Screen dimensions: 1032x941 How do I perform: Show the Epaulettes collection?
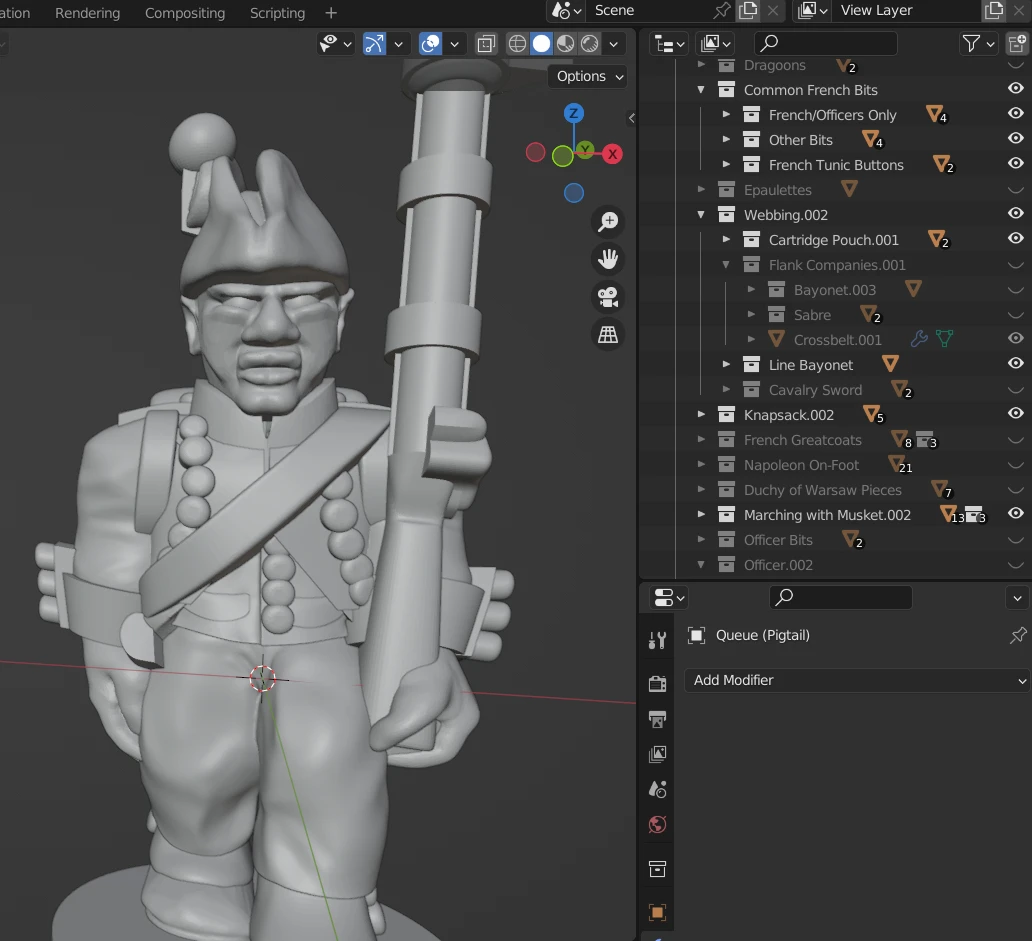[1016, 190]
